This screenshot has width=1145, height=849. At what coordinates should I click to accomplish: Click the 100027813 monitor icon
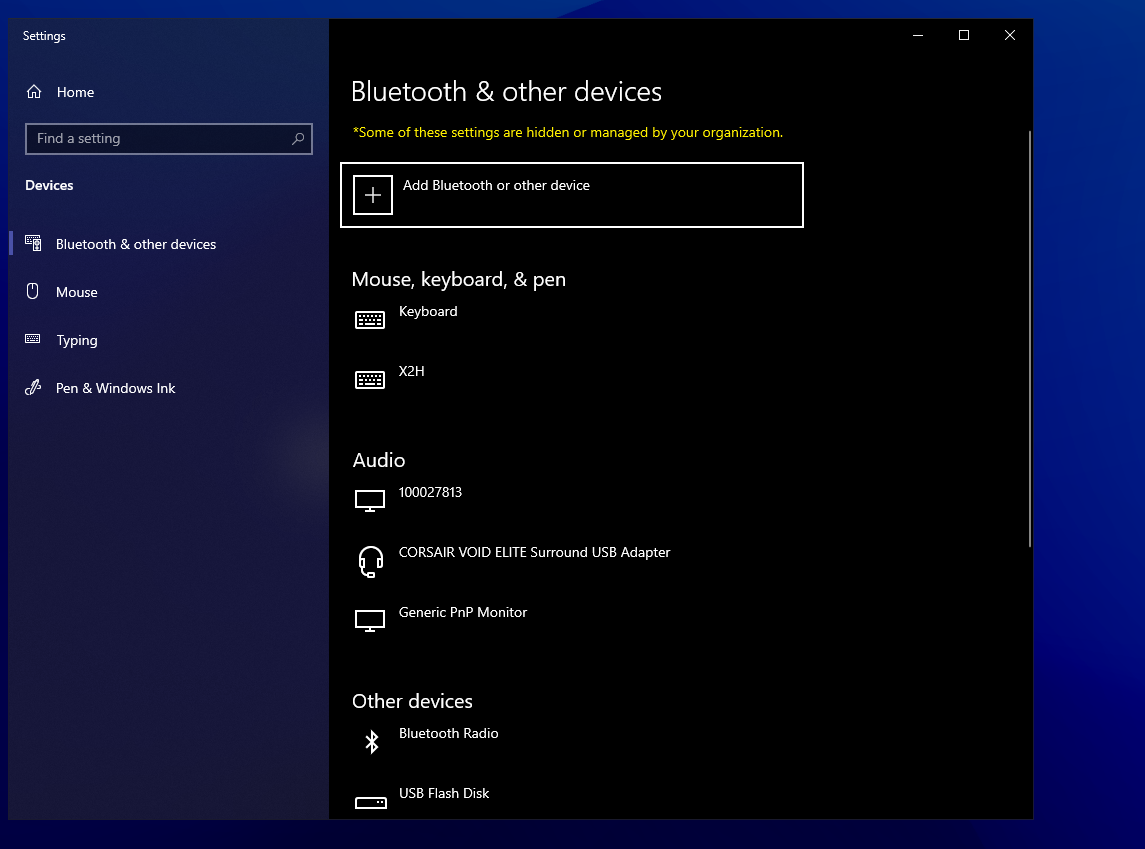point(370,500)
